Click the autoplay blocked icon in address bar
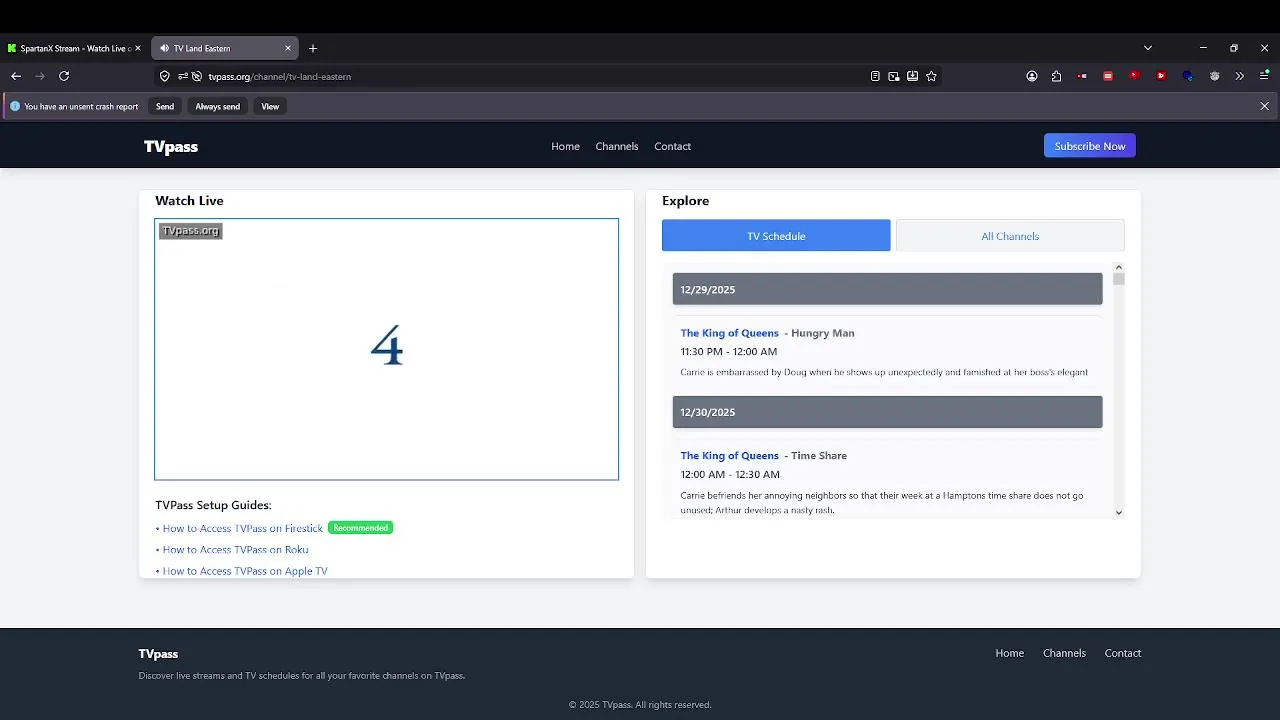 tap(197, 76)
